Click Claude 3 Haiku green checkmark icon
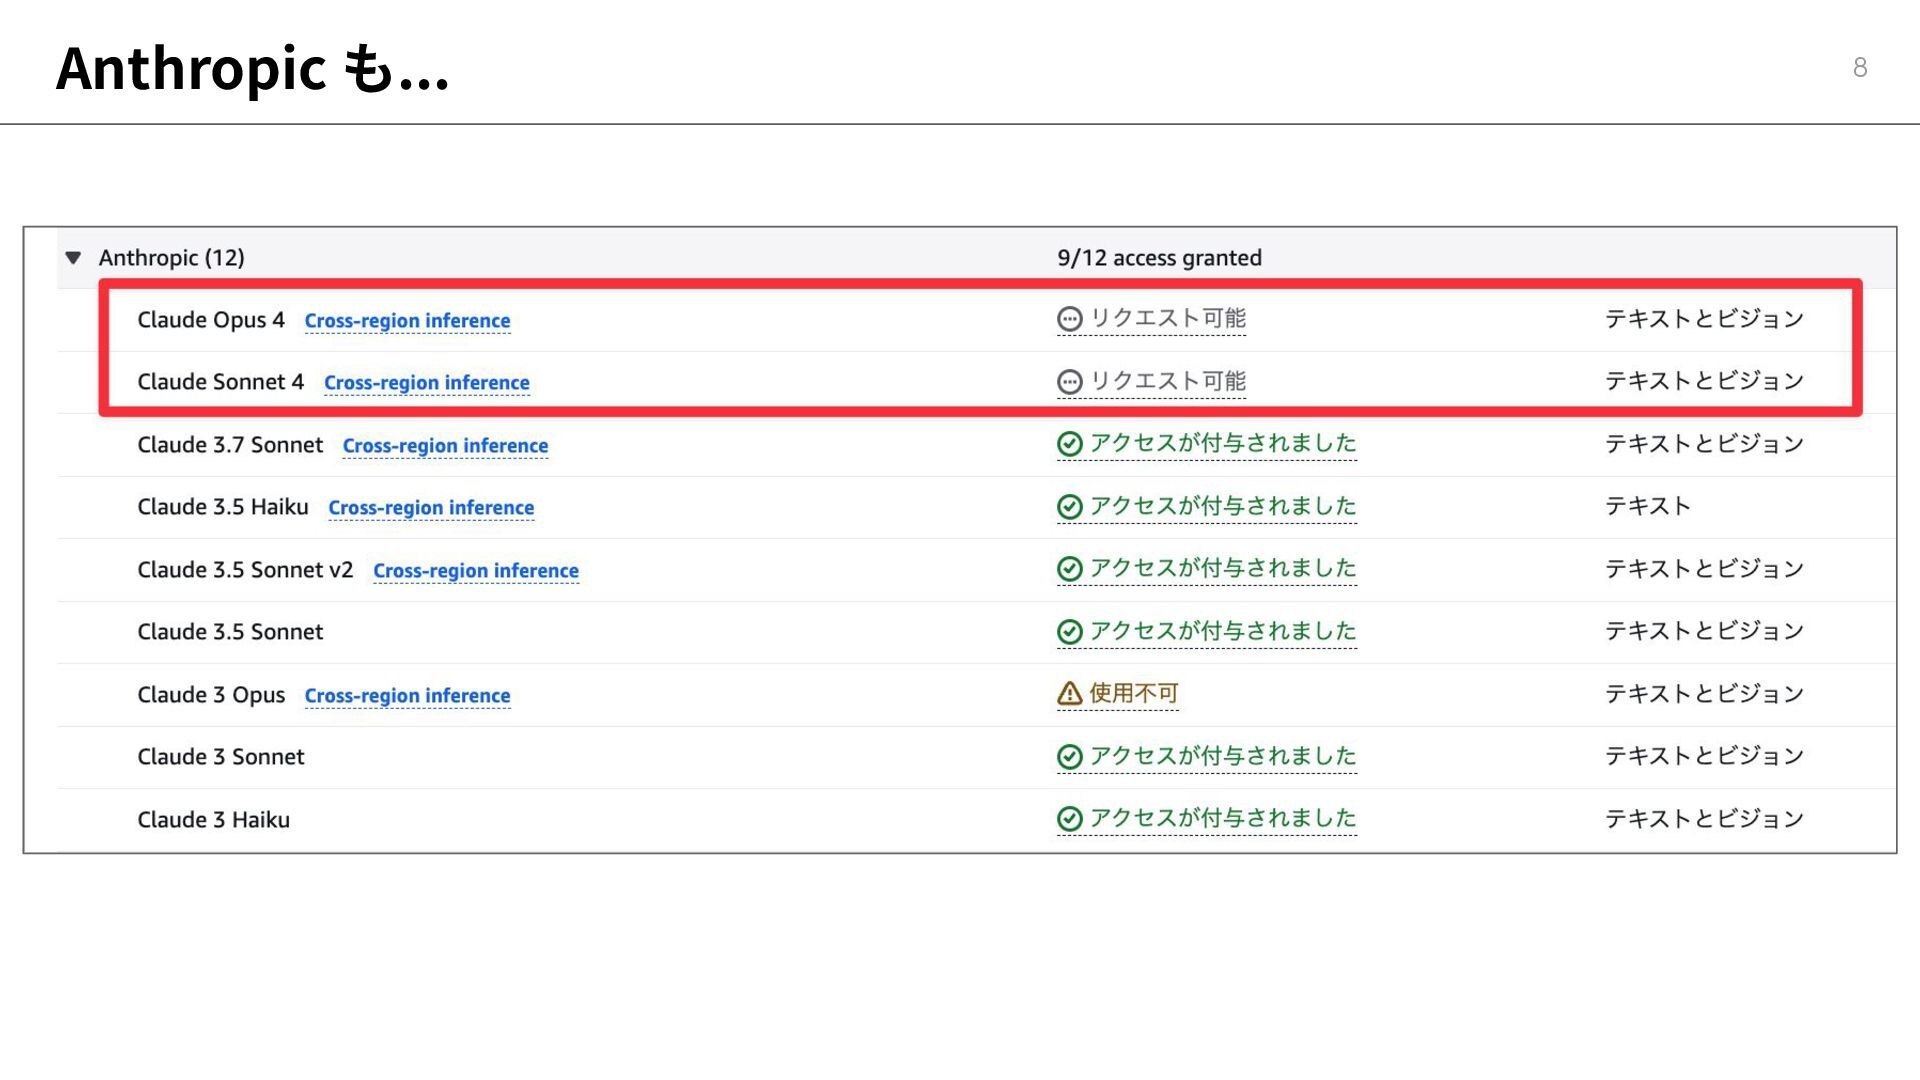Screen dimensions: 1920x1080 1069,819
